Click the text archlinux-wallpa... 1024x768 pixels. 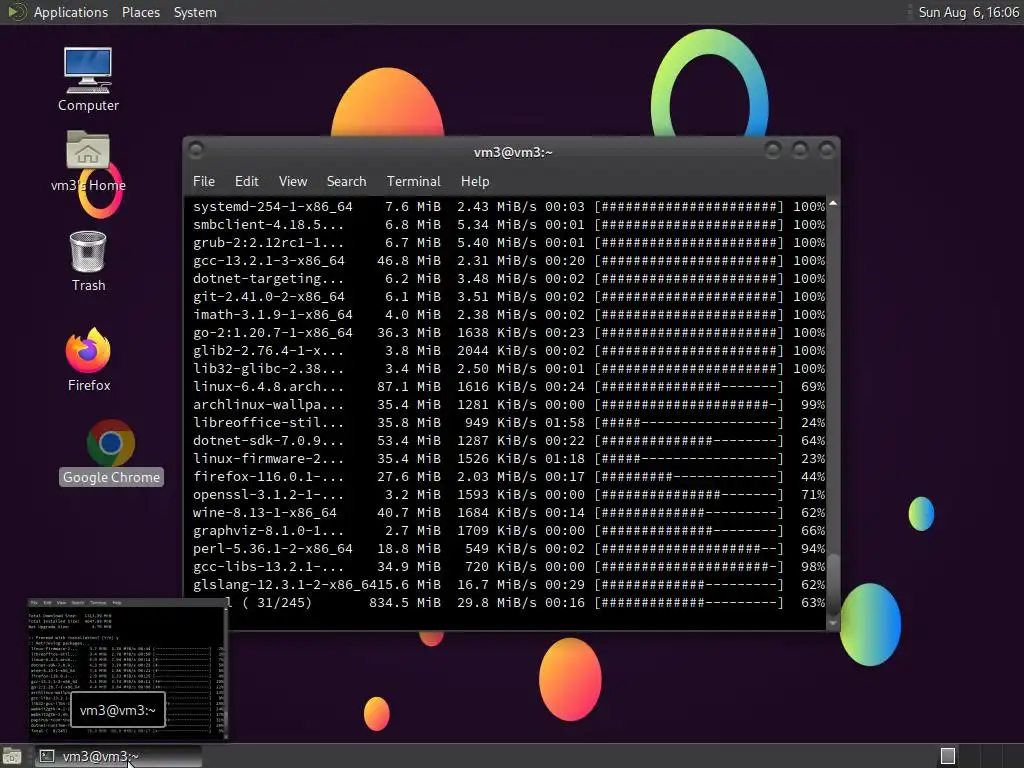268,405
